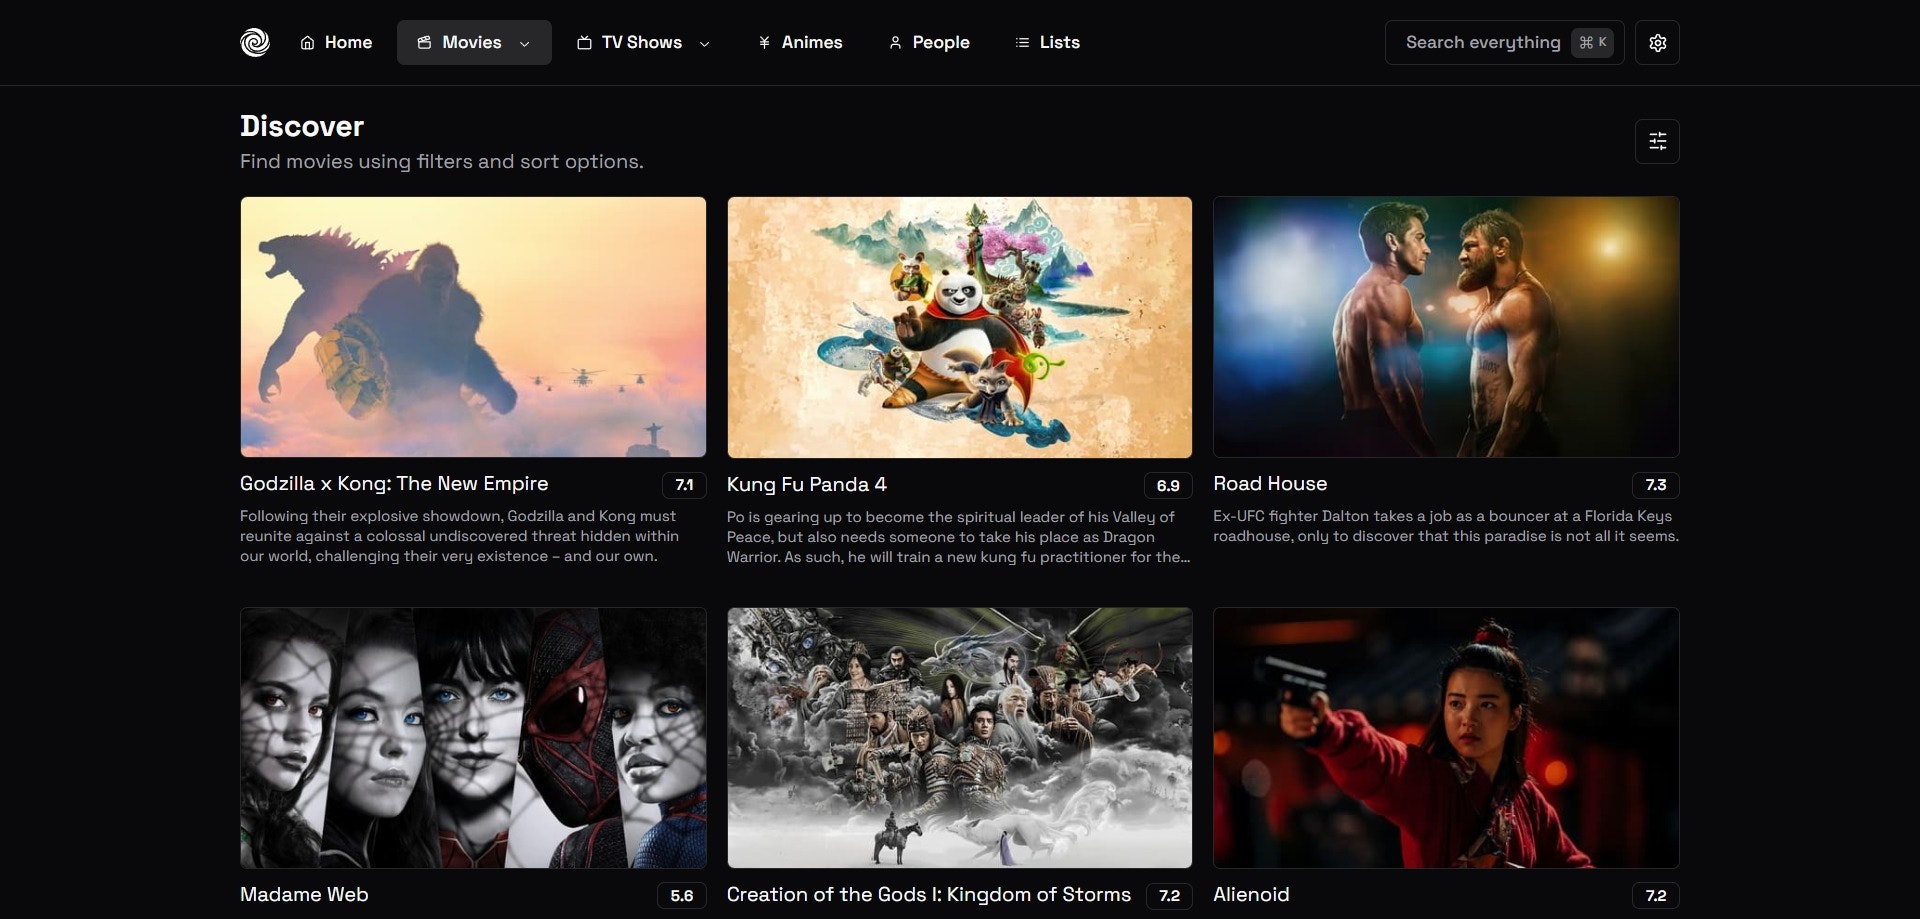Click the yen-style icon beside Animes

pyautogui.click(x=764, y=43)
